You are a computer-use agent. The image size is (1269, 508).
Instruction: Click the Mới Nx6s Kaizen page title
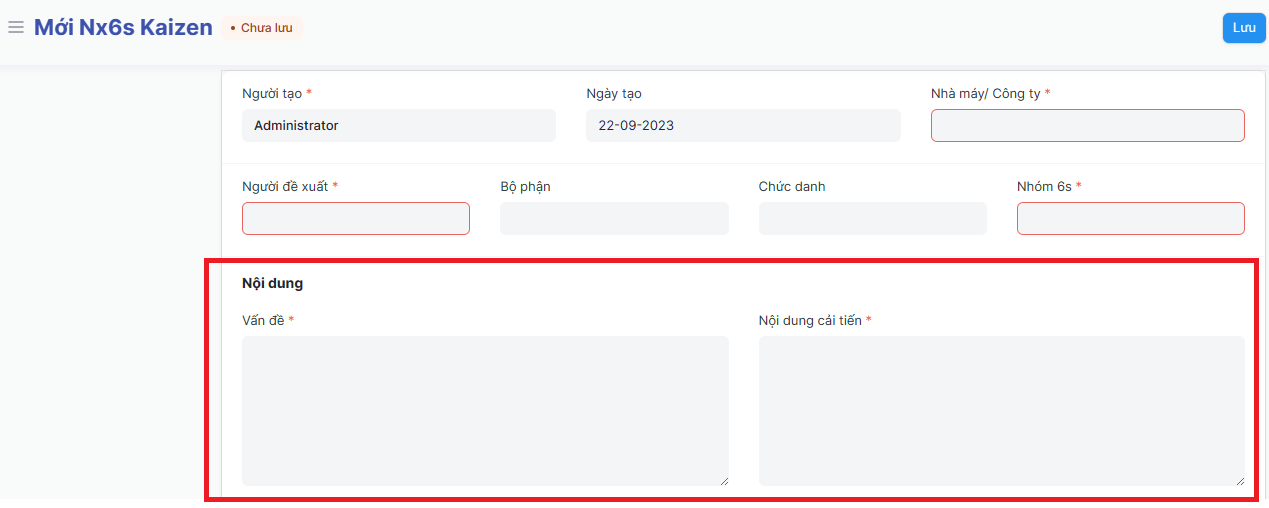coord(123,27)
